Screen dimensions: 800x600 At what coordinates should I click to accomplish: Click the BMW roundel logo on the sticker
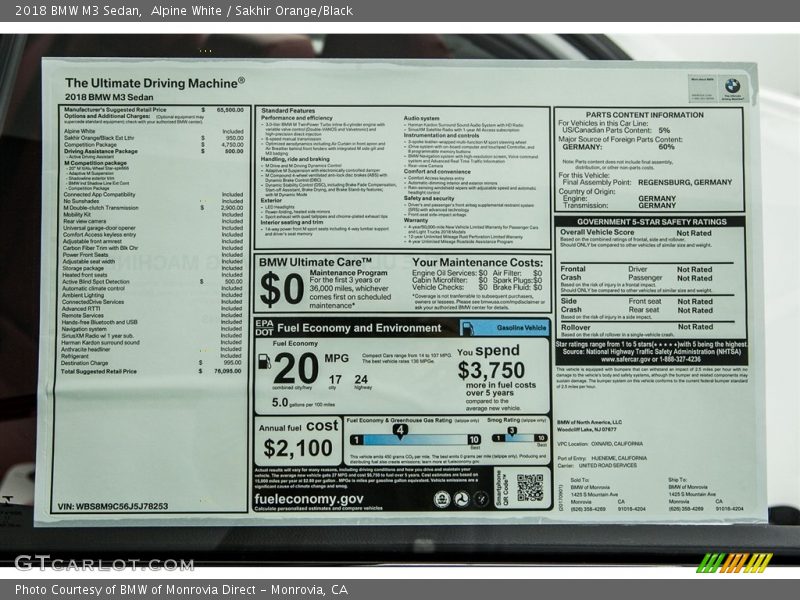coord(732,86)
